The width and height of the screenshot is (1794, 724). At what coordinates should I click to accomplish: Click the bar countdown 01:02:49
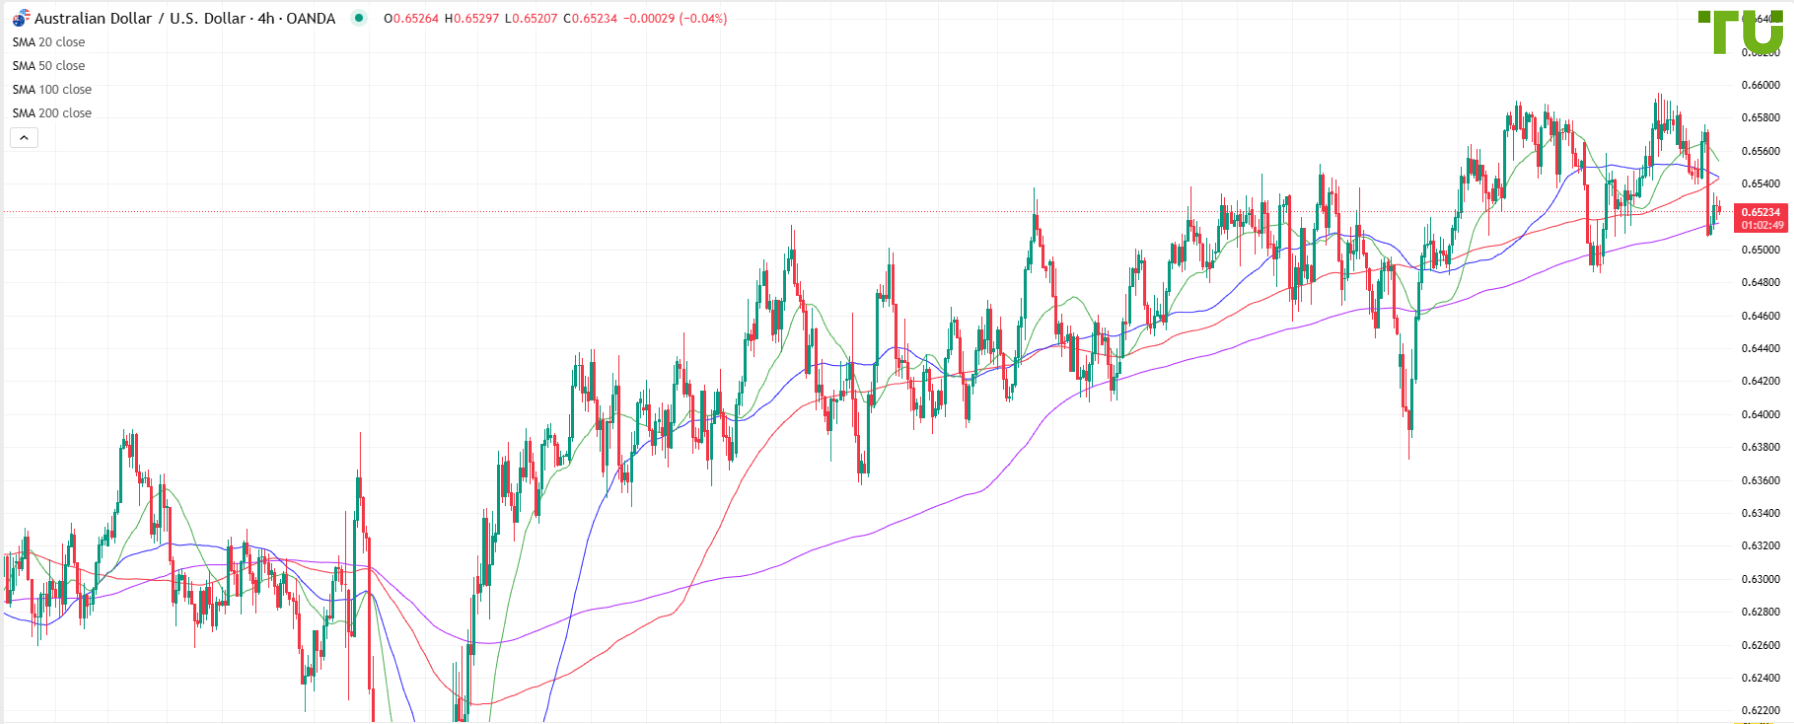click(x=1760, y=225)
